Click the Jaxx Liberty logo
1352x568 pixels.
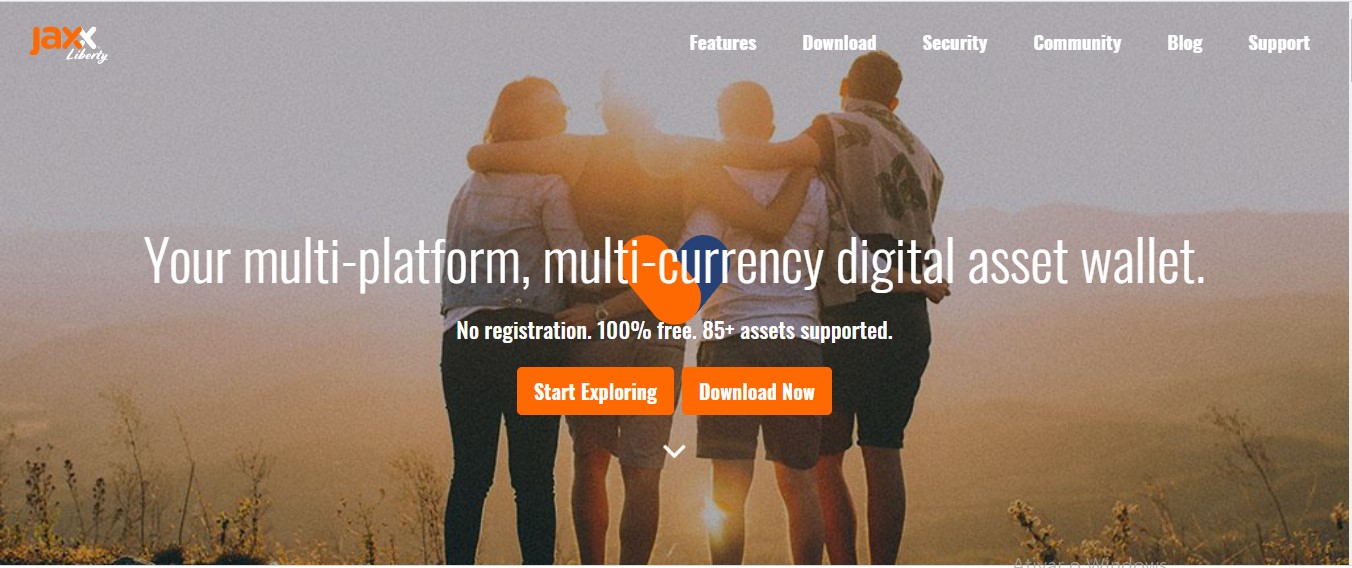point(68,43)
